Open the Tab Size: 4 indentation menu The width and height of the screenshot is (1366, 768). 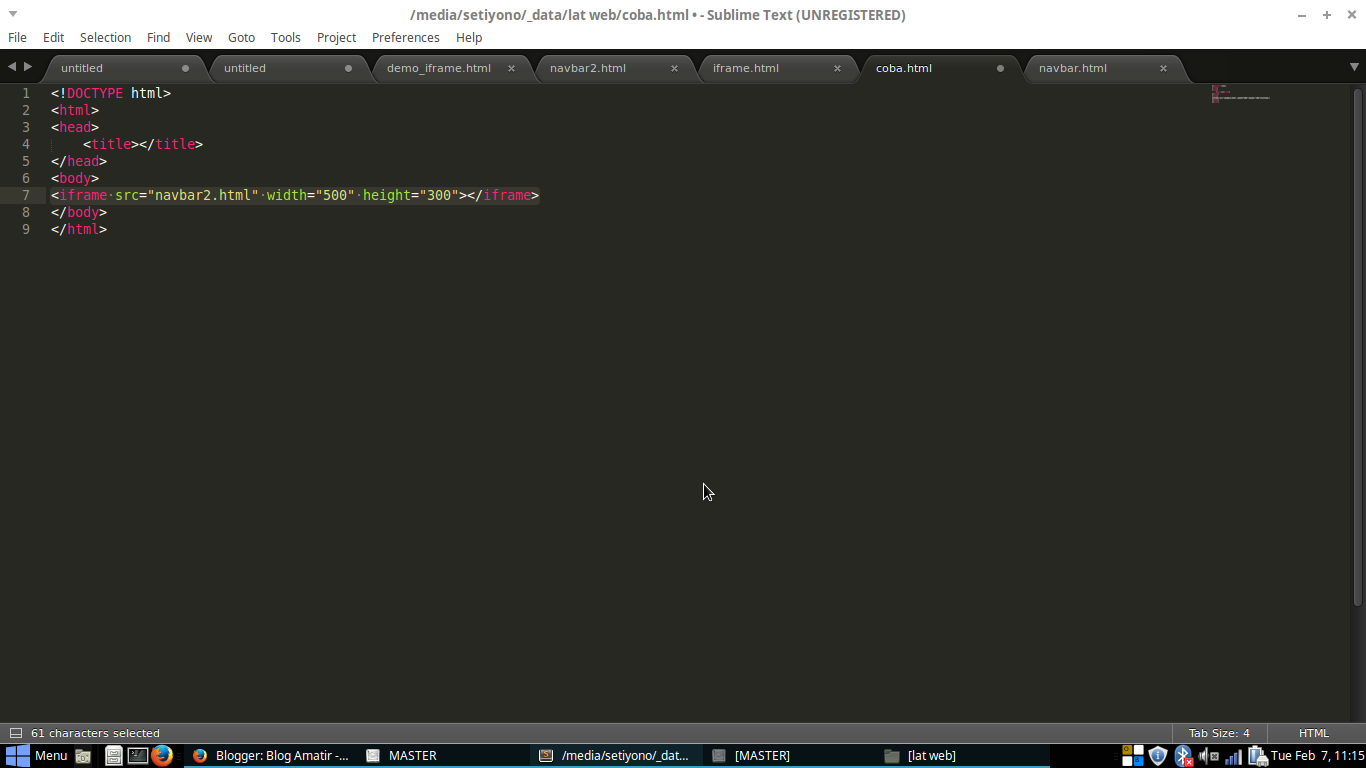click(x=1218, y=733)
